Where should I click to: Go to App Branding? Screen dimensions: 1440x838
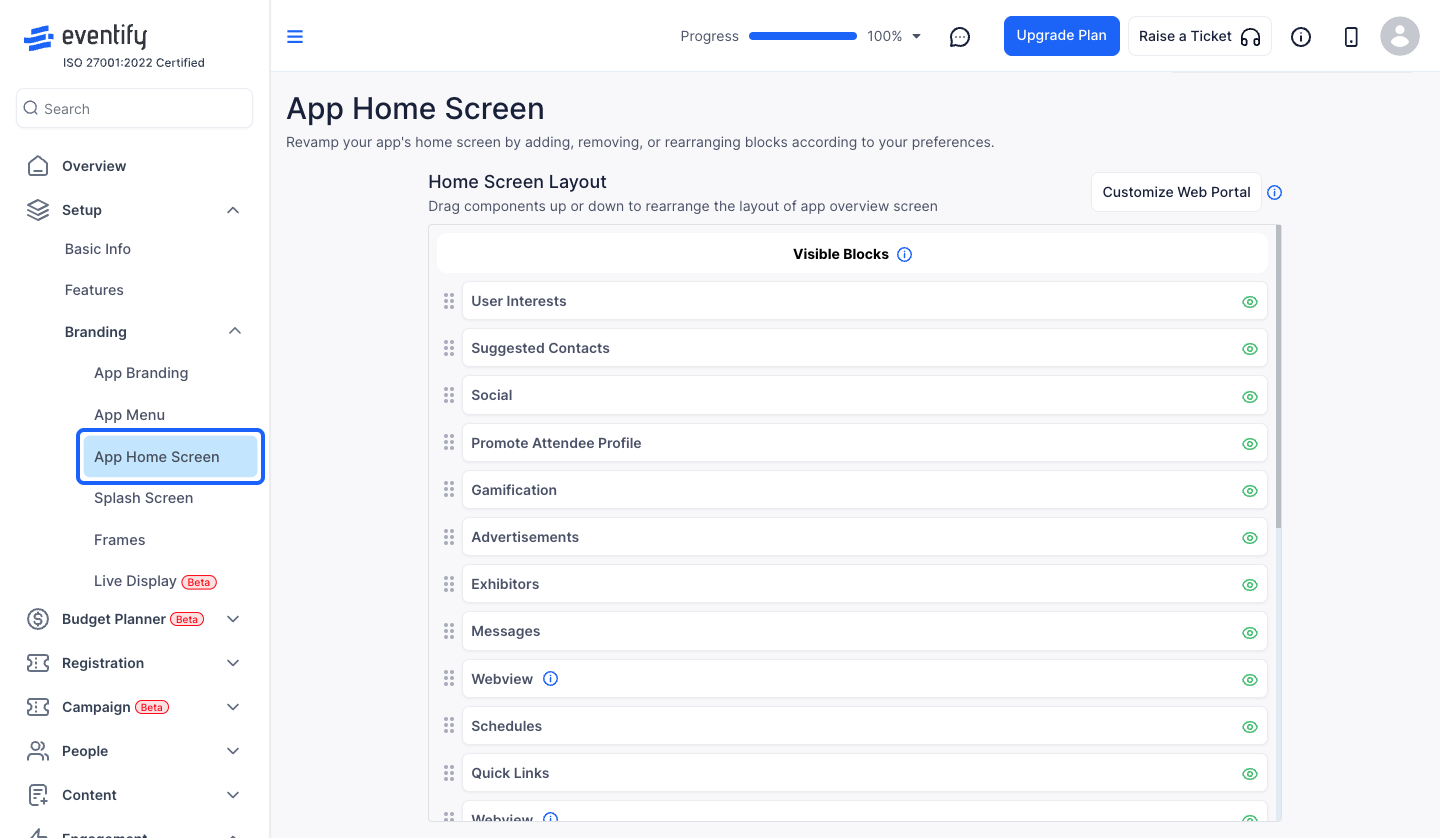141,373
